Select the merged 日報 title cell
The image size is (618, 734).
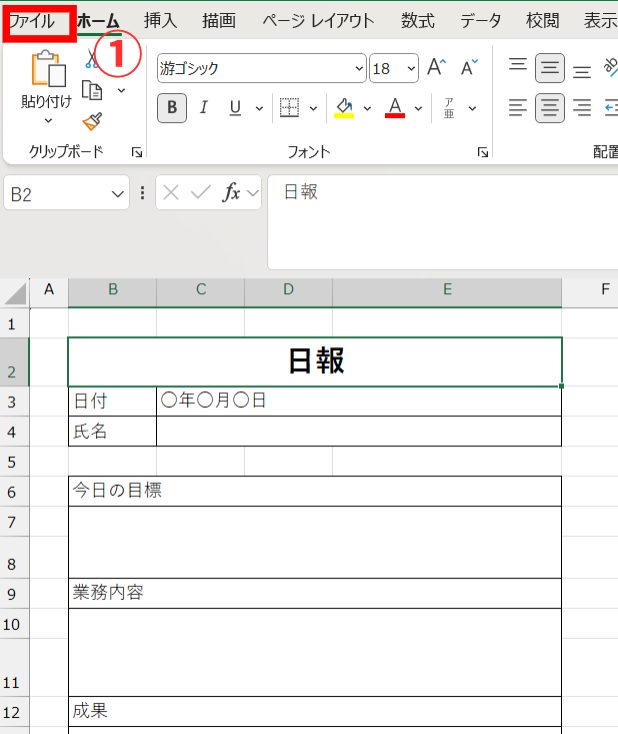pos(315,362)
